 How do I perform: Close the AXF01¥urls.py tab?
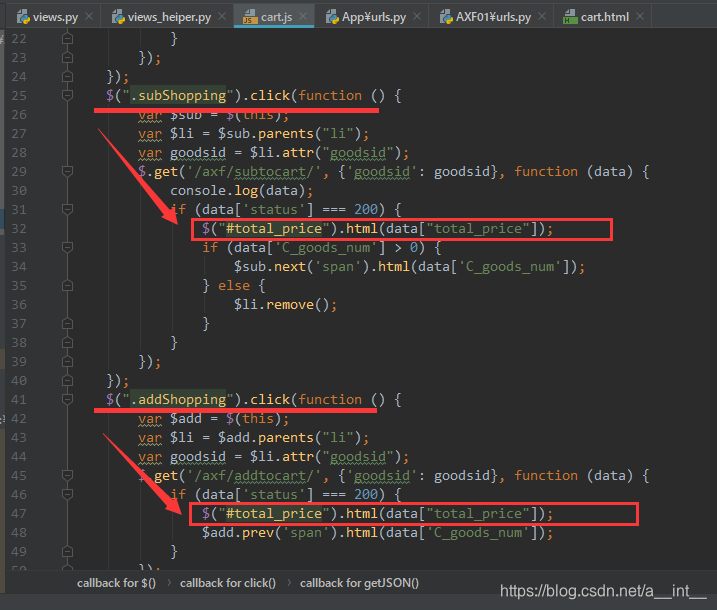click(542, 16)
